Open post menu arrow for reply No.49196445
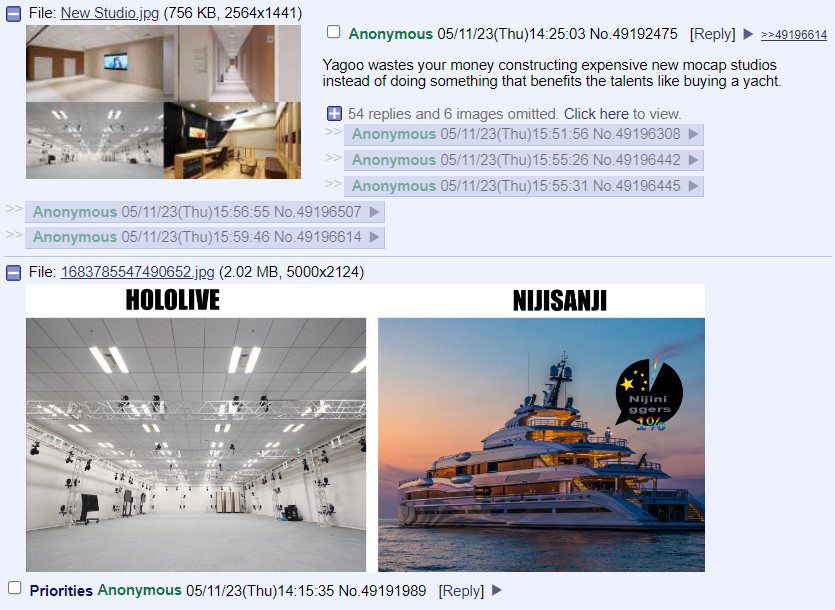Viewport: 835px width, 610px height. click(693, 186)
